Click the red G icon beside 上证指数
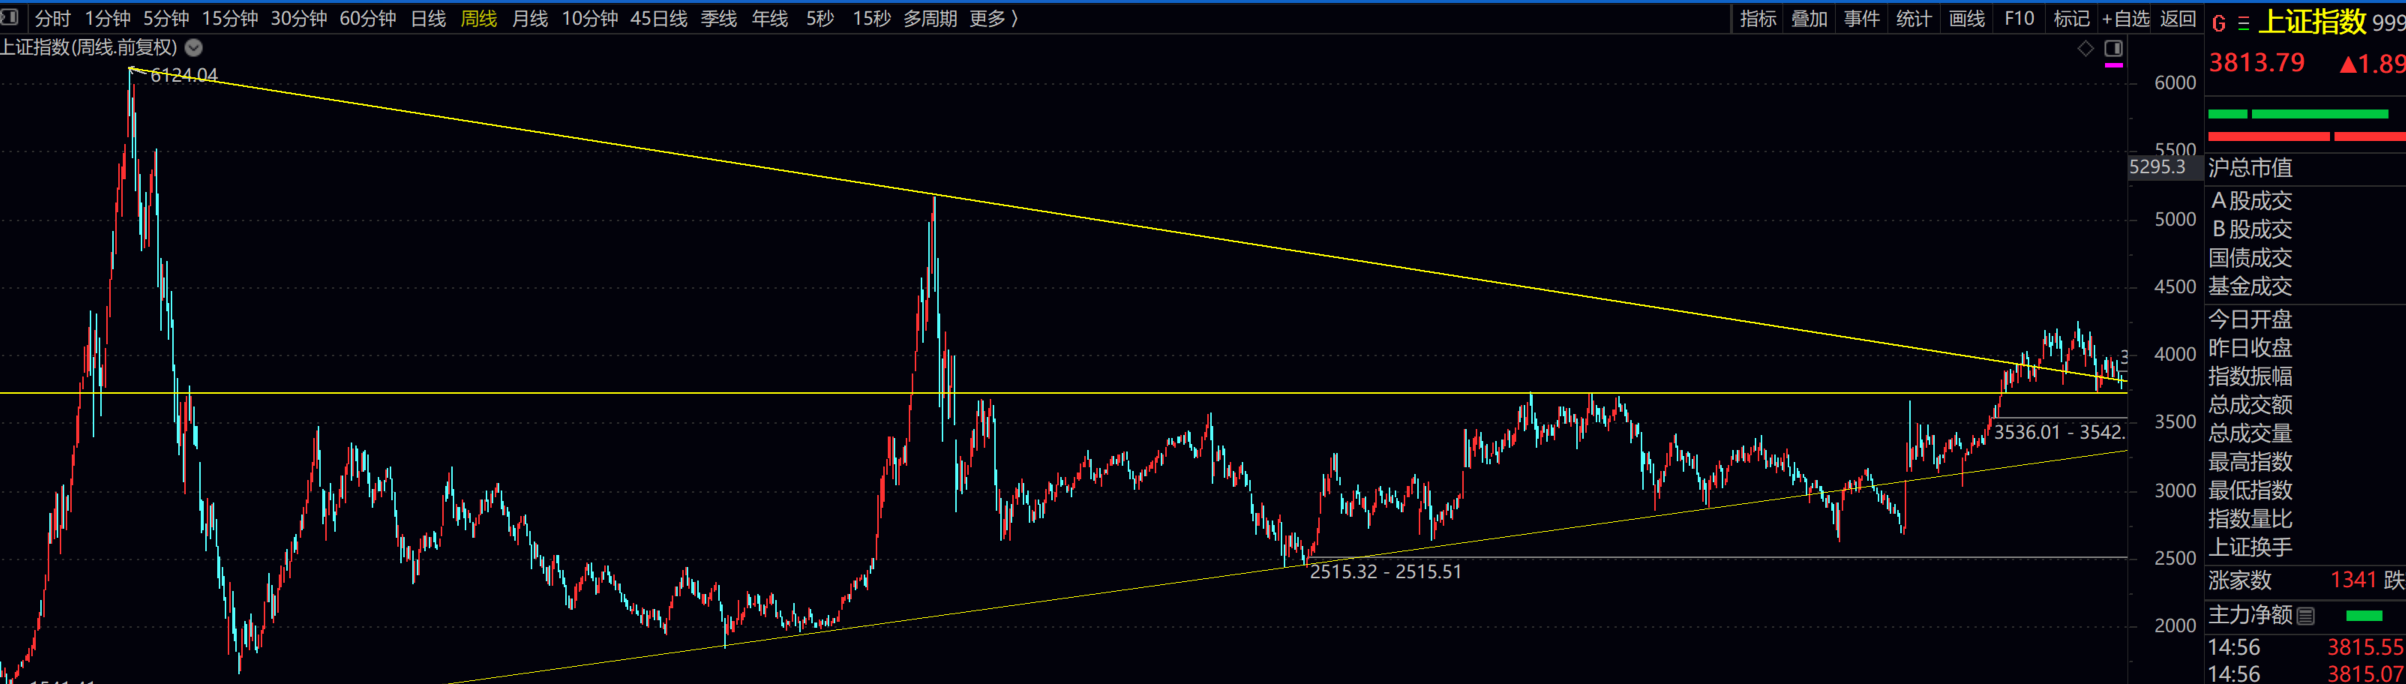The width and height of the screenshot is (2406, 684). (2218, 23)
